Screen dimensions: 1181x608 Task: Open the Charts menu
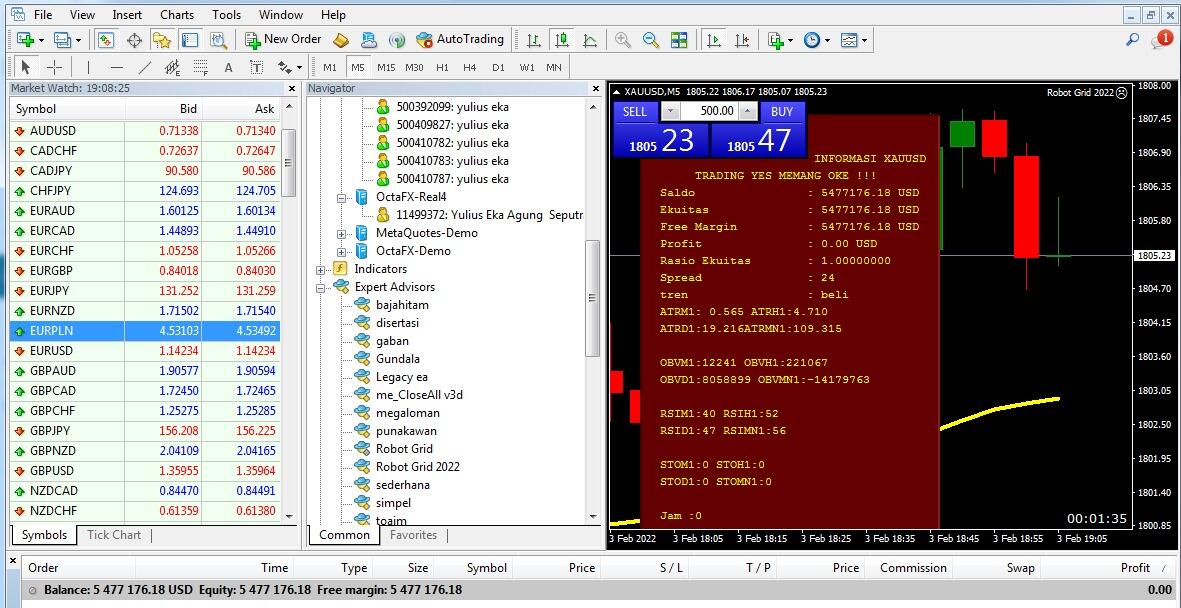coord(177,14)
